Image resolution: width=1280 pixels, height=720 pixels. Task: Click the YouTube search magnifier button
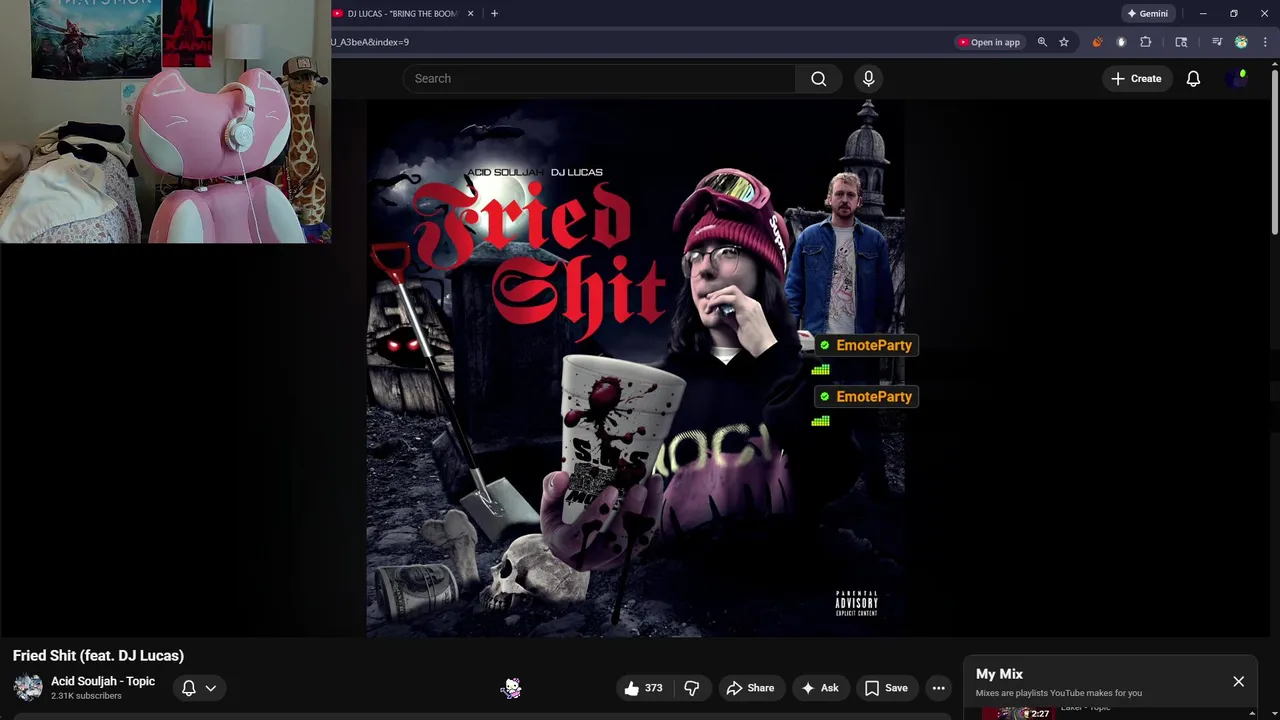(818, 78)
